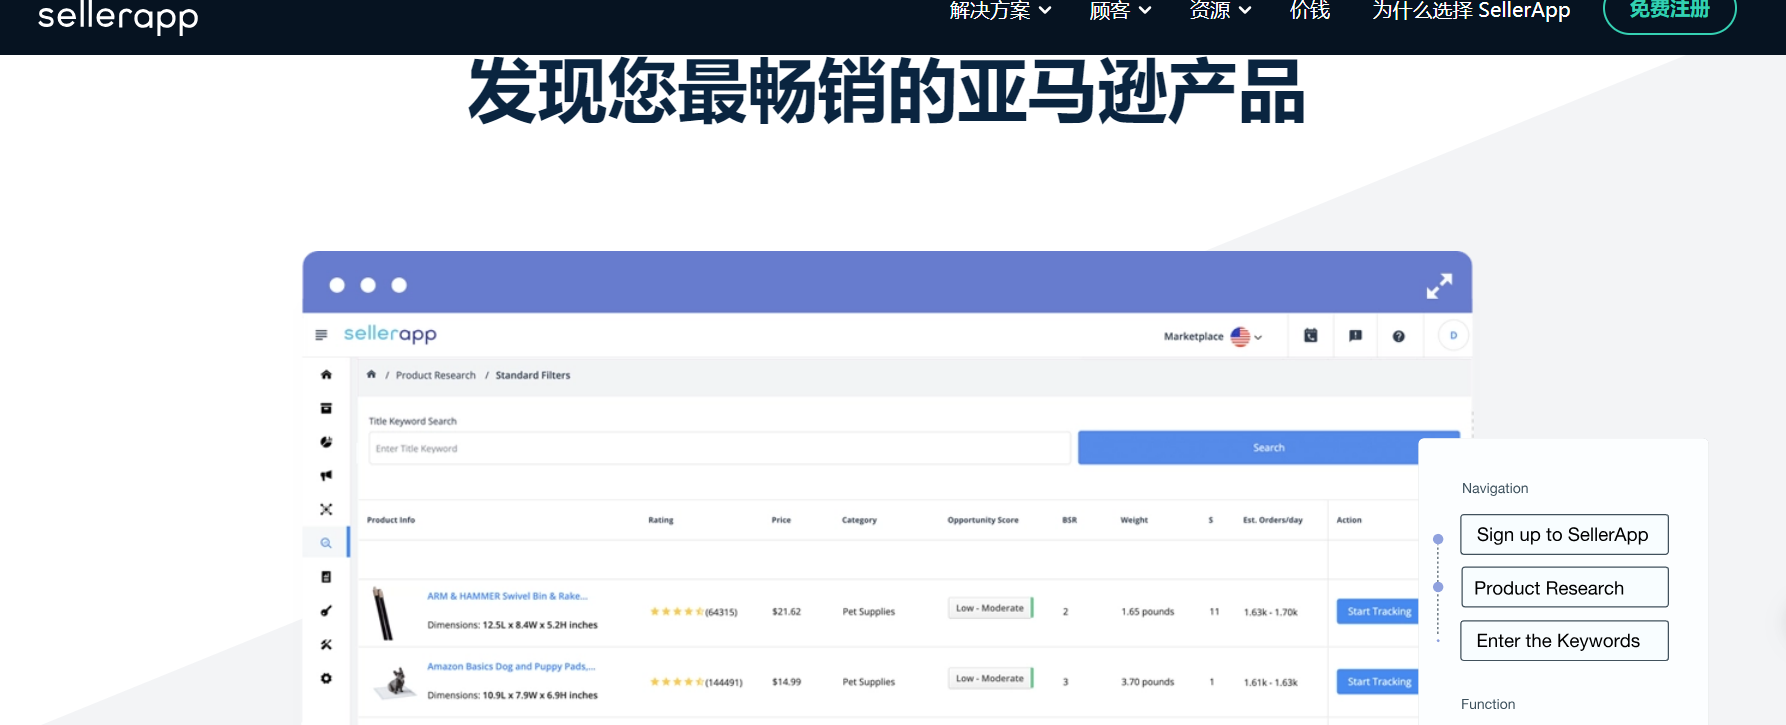This screenshot has height=725, width=1786.
Task: Open the pie chart icon in sidebar
Action: [x=326, y=442]
